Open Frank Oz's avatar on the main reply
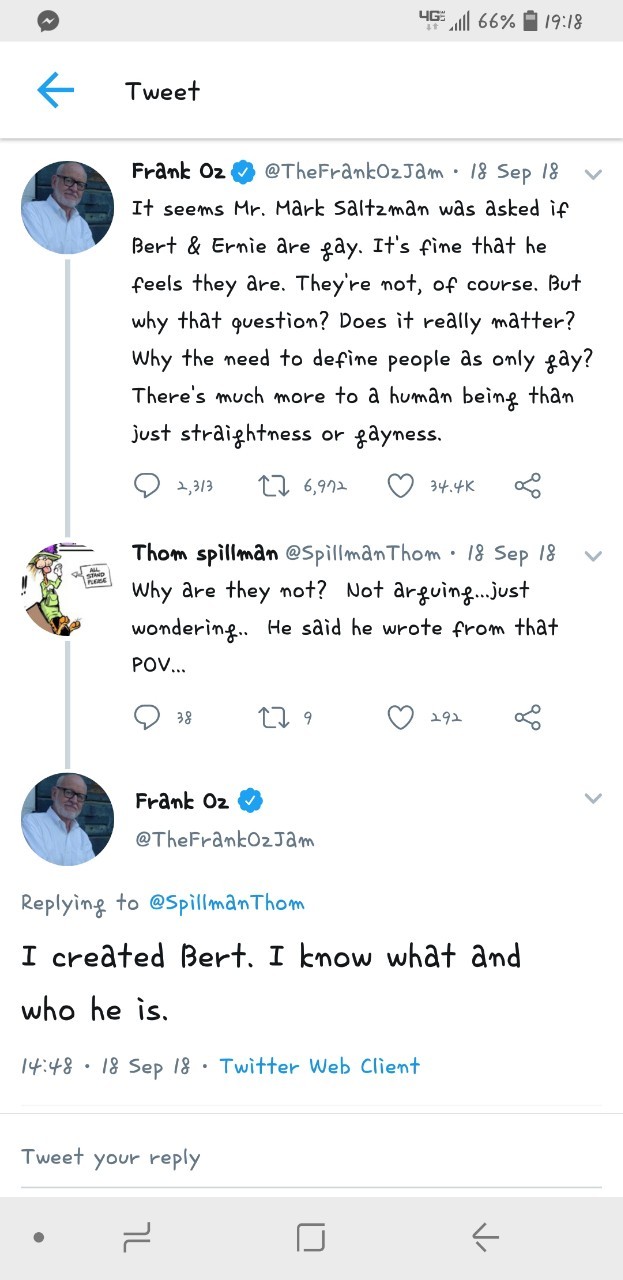This screenshot has height=1280, width=623. tap(67, 819)
